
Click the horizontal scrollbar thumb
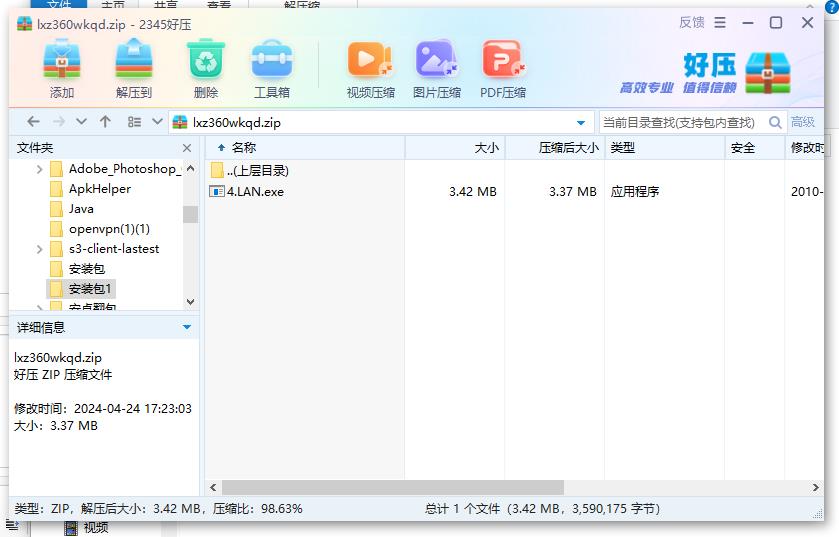(x=393, y=487)
